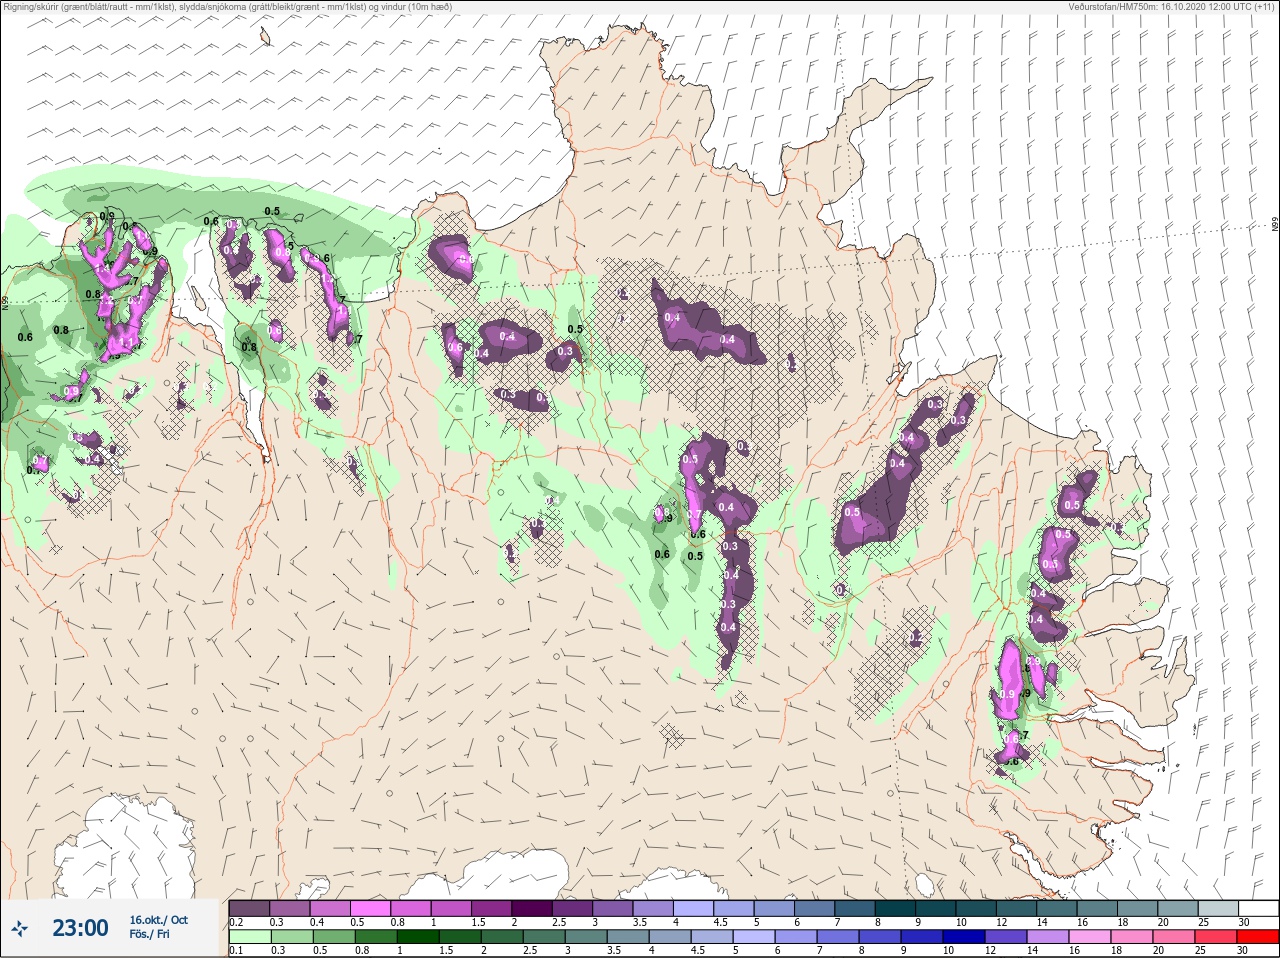Pick the rain-scale swatch between 1 and 1.5
1280x958 pixels.
(x=418, y=937)
